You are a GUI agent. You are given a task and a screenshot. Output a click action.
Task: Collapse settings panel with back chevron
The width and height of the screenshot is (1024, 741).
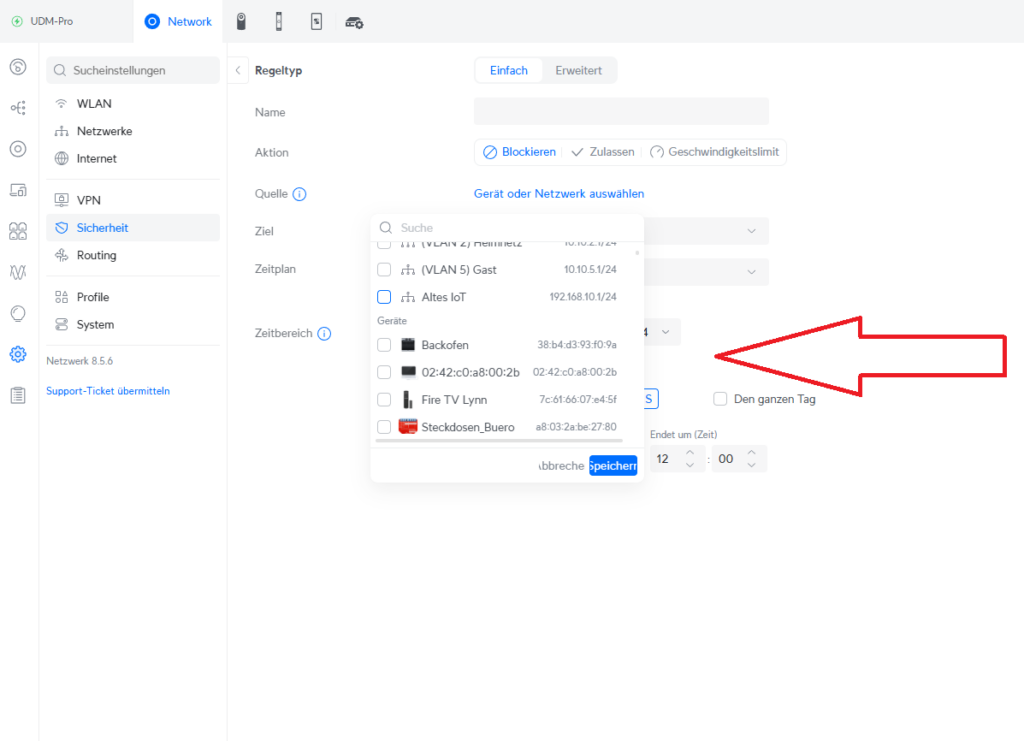[x=238, y=71]
